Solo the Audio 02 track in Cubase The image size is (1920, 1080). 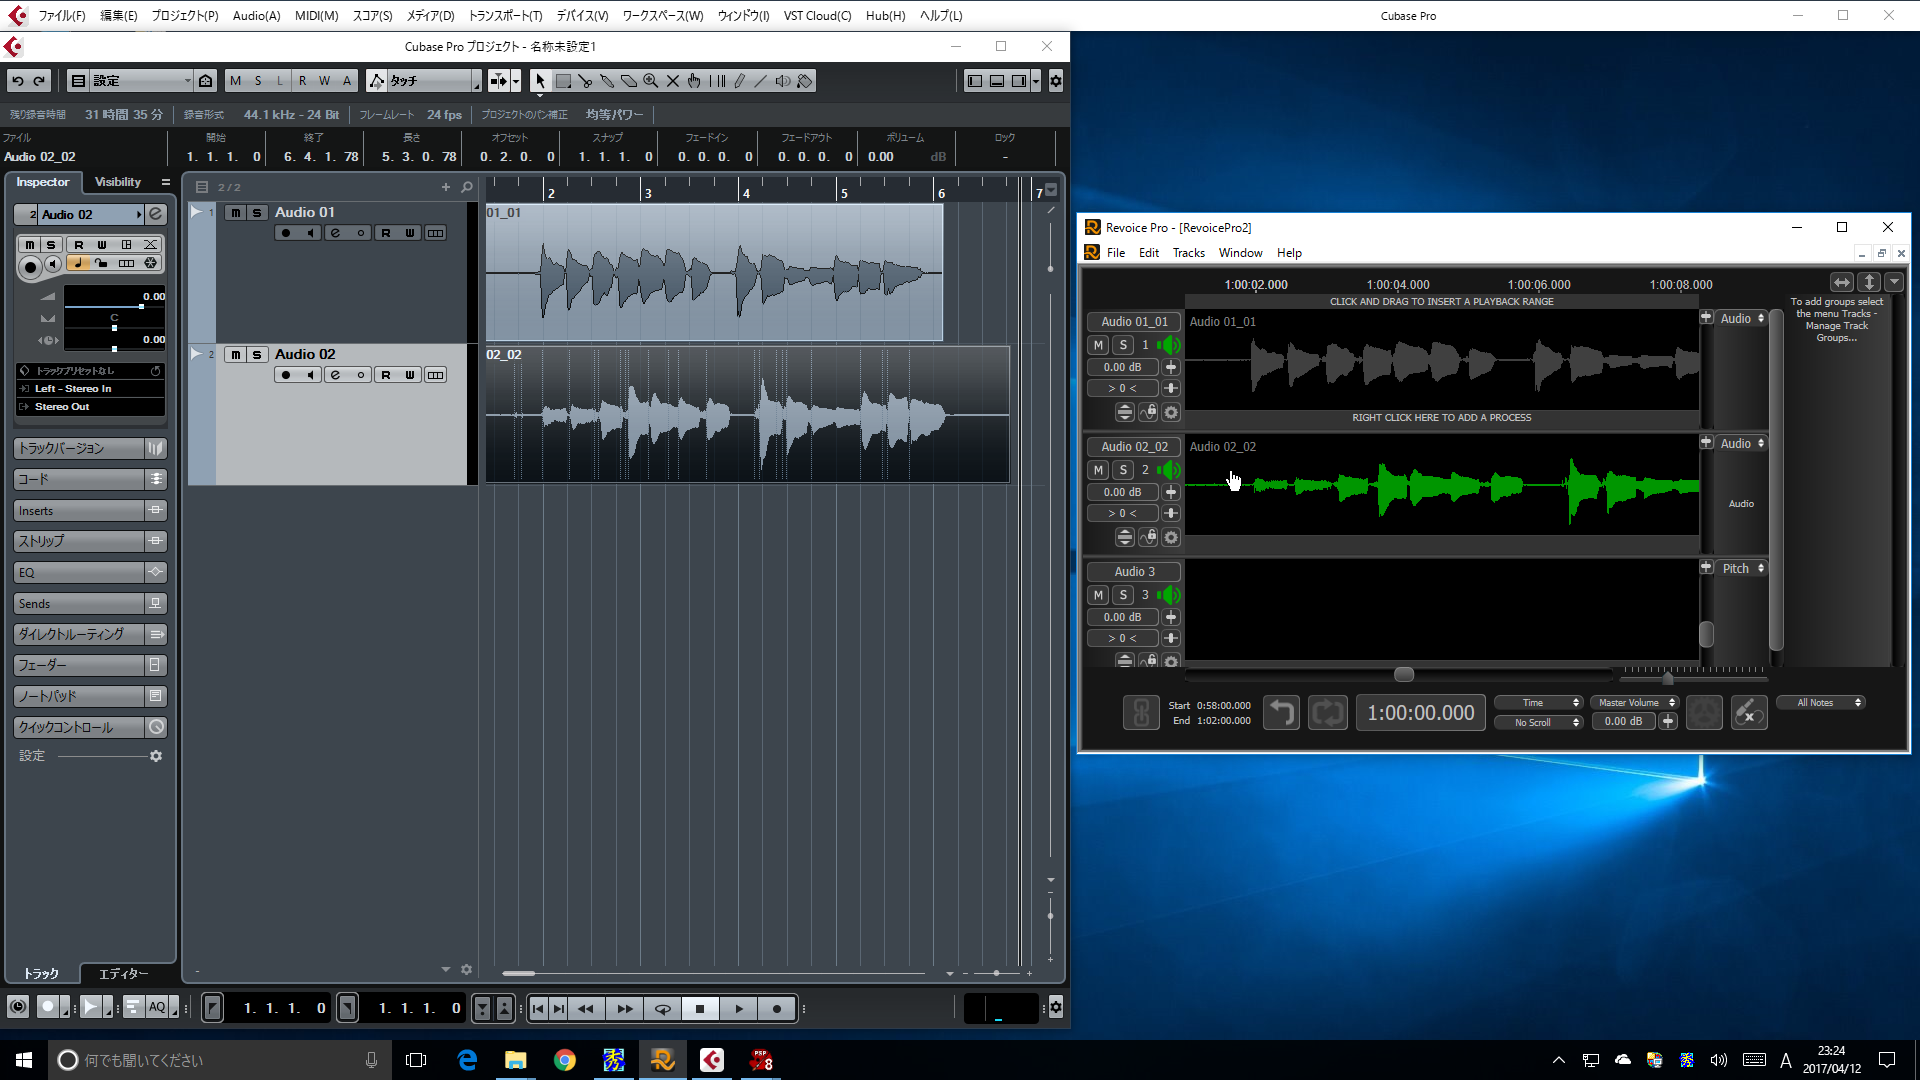(257, 355)
